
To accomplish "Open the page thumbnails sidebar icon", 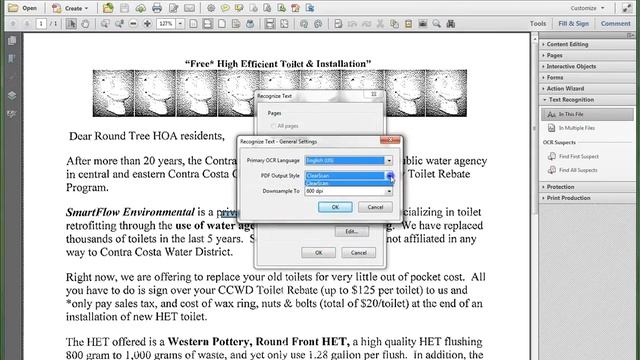I will (x=12, y=40).
